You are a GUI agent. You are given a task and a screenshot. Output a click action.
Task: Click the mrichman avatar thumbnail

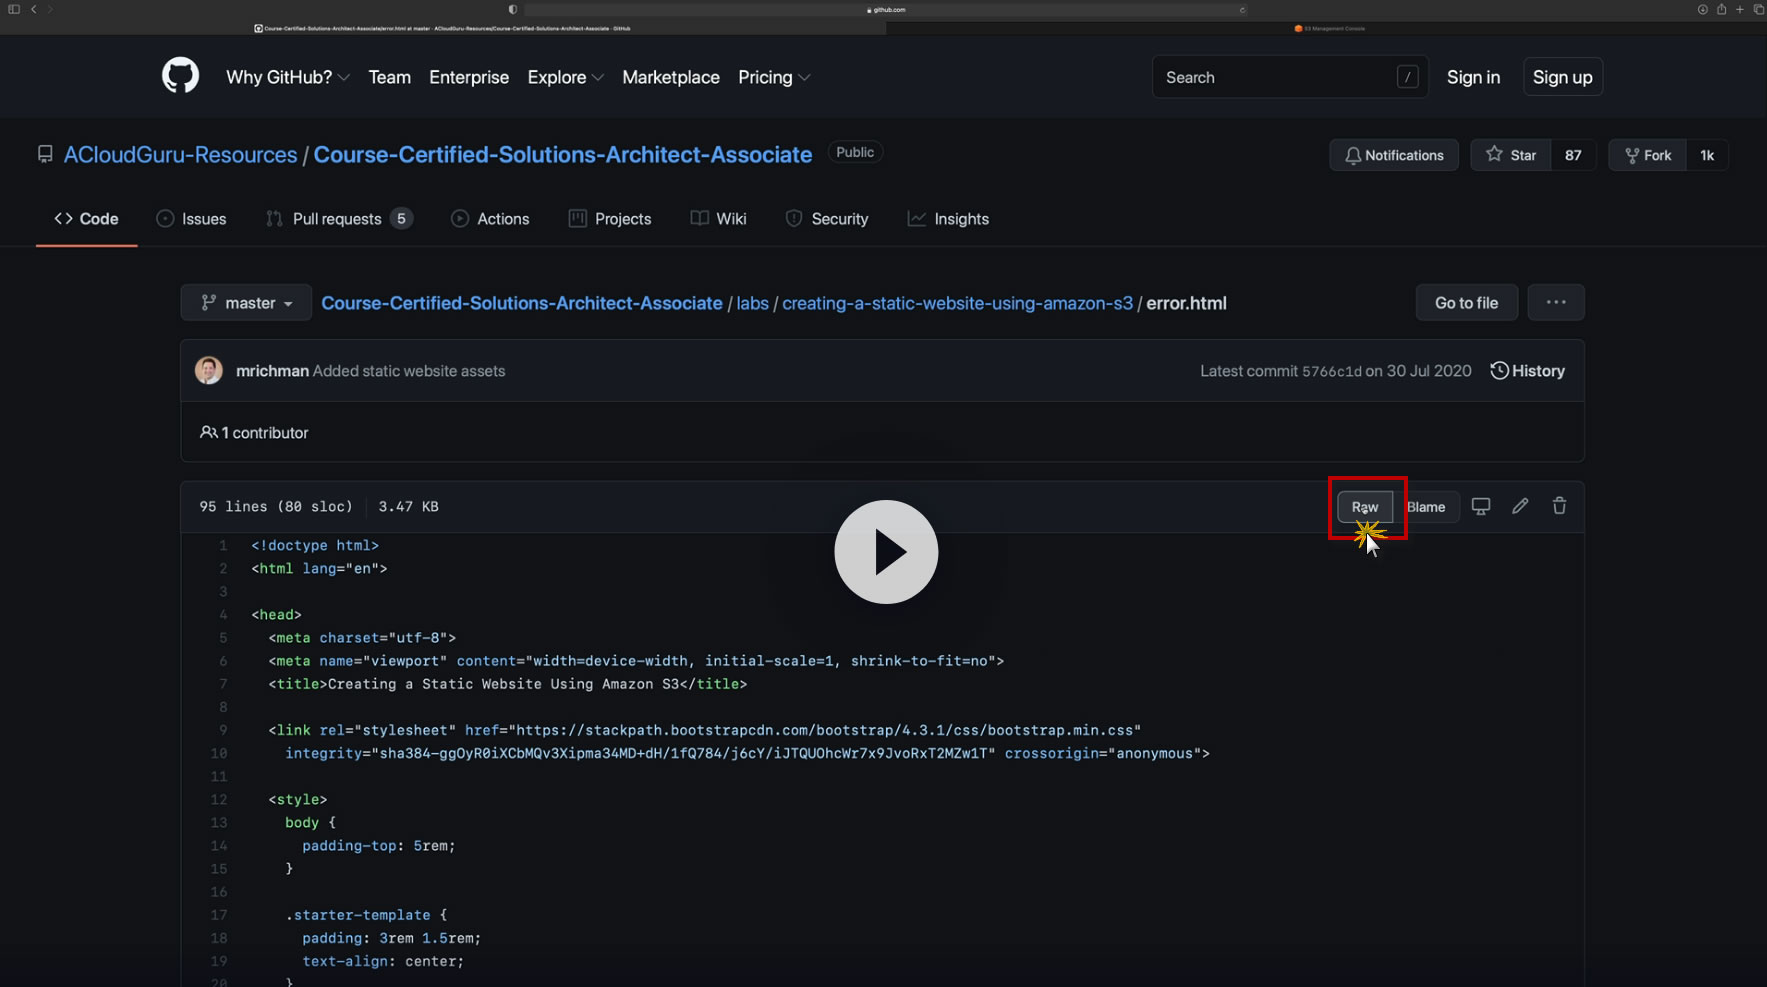209,371
